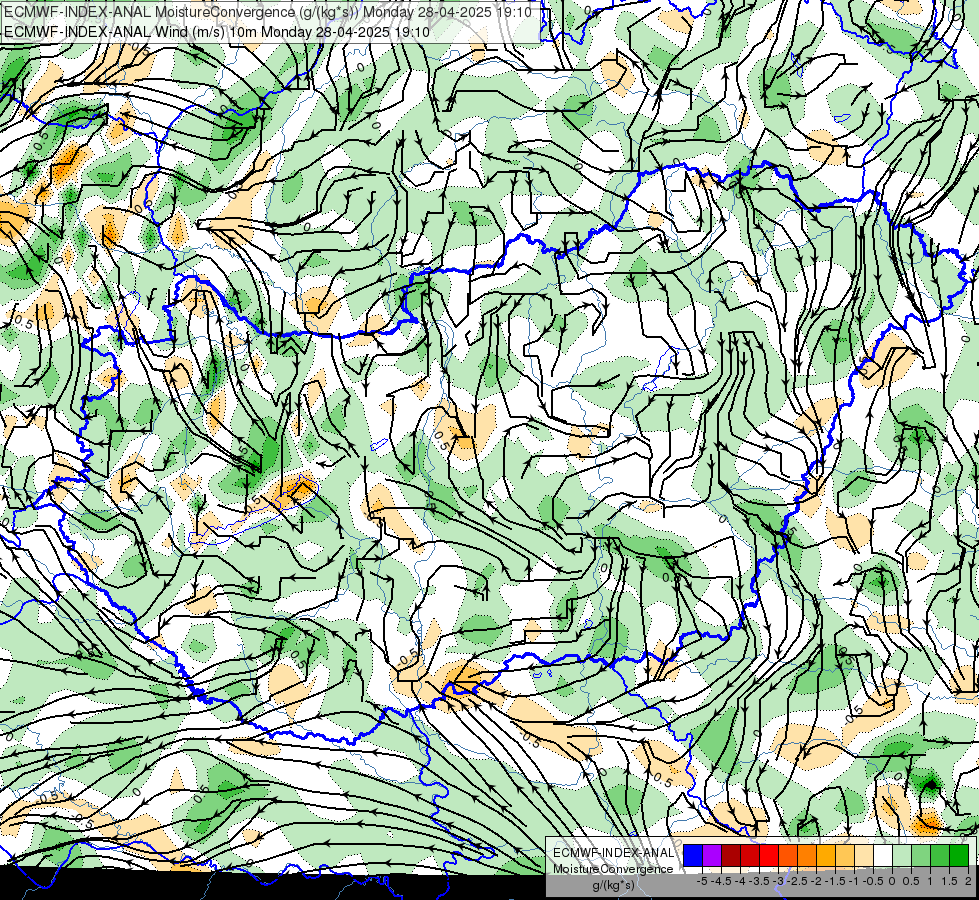The height and width of the screenshot is (900, 979).
Task: Click the white legend swatch at 0
Action: [883, 856]
